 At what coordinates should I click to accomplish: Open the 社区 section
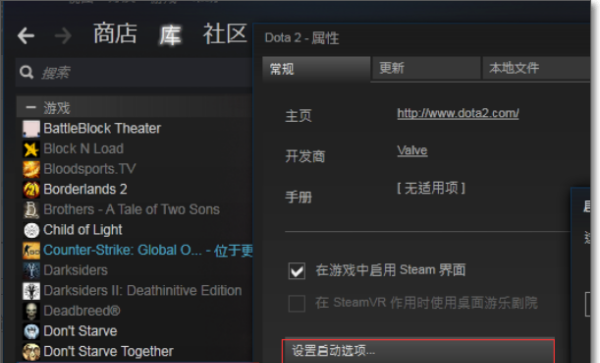225,34
